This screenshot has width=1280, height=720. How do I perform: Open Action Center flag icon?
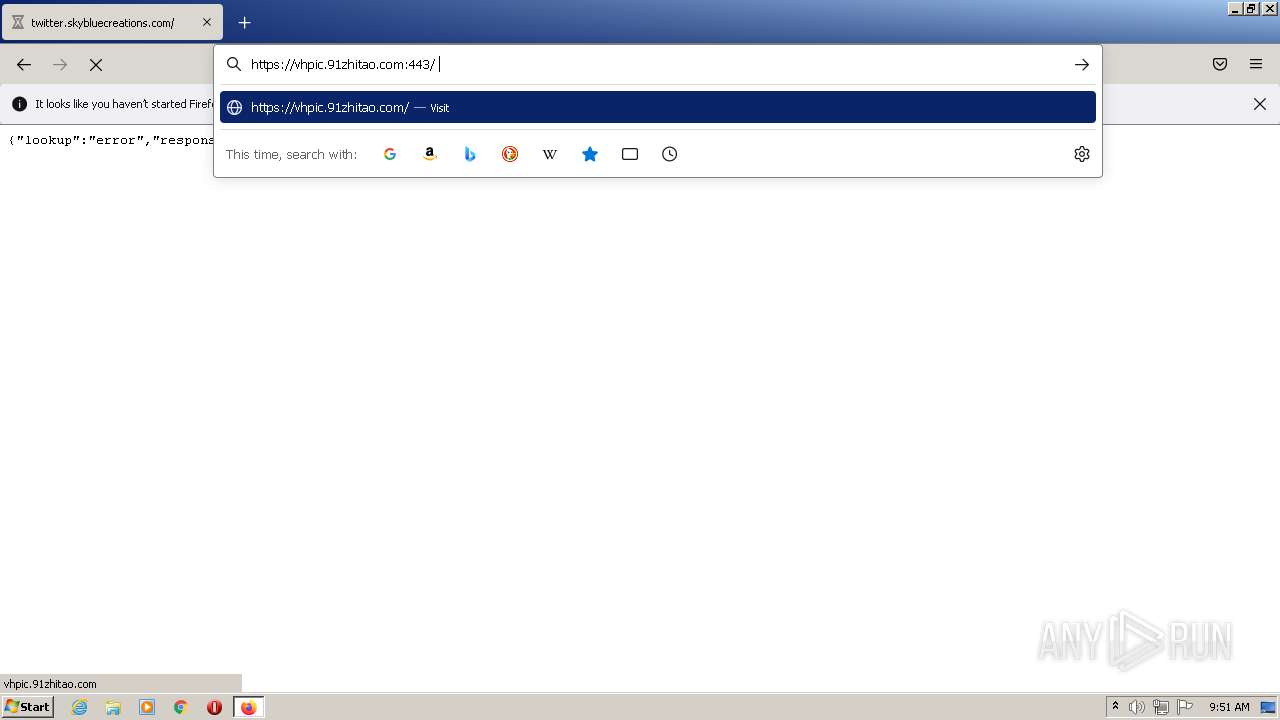click(x=1185, y=707)
